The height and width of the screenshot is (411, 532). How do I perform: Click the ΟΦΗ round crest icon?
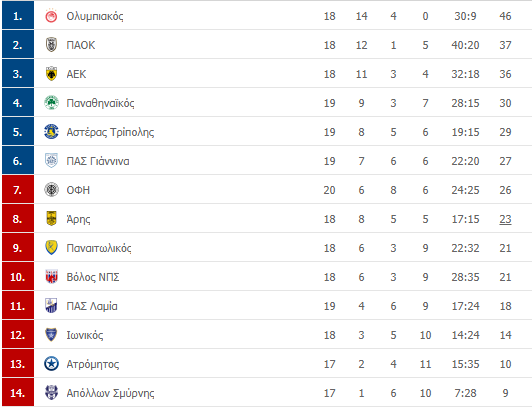(x=51, y=190)
